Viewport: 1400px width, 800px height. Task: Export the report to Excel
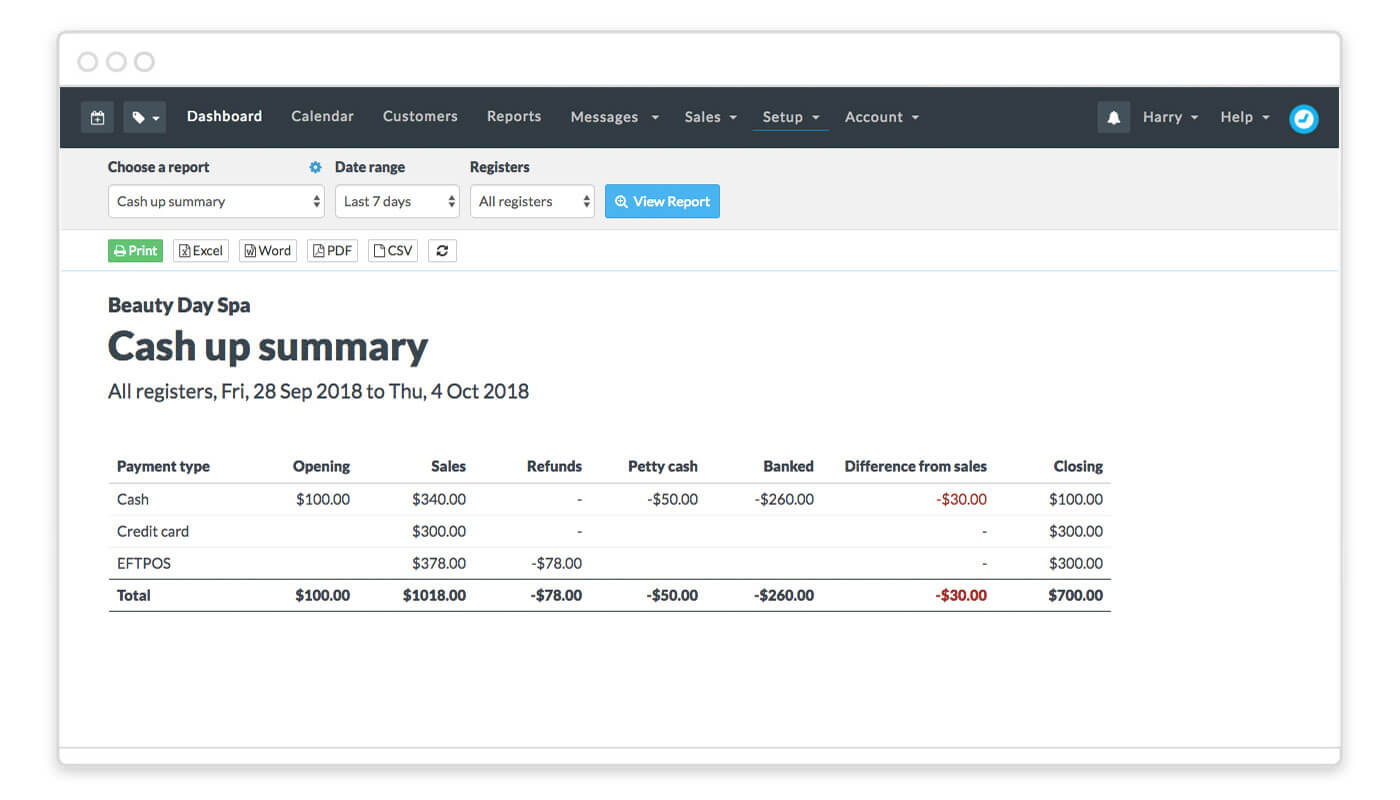[x=200, y=250]
